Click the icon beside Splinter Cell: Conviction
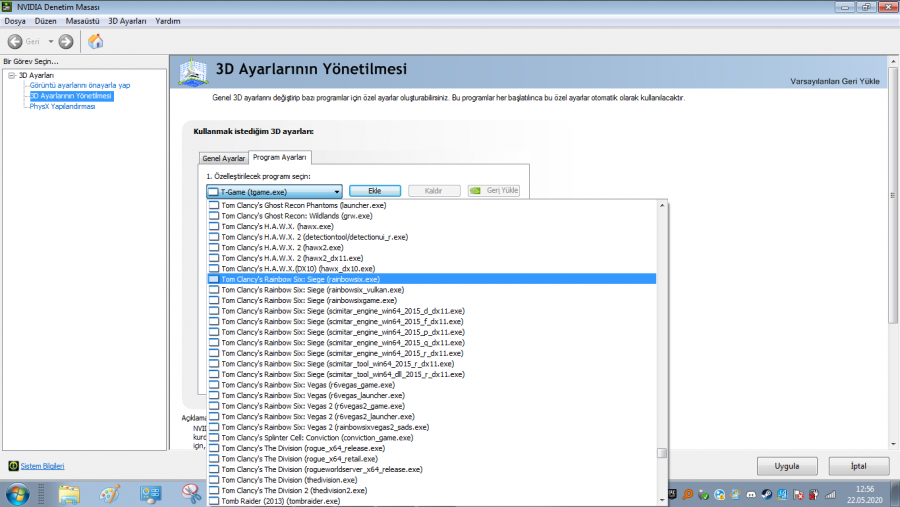 tap(214, 438)
